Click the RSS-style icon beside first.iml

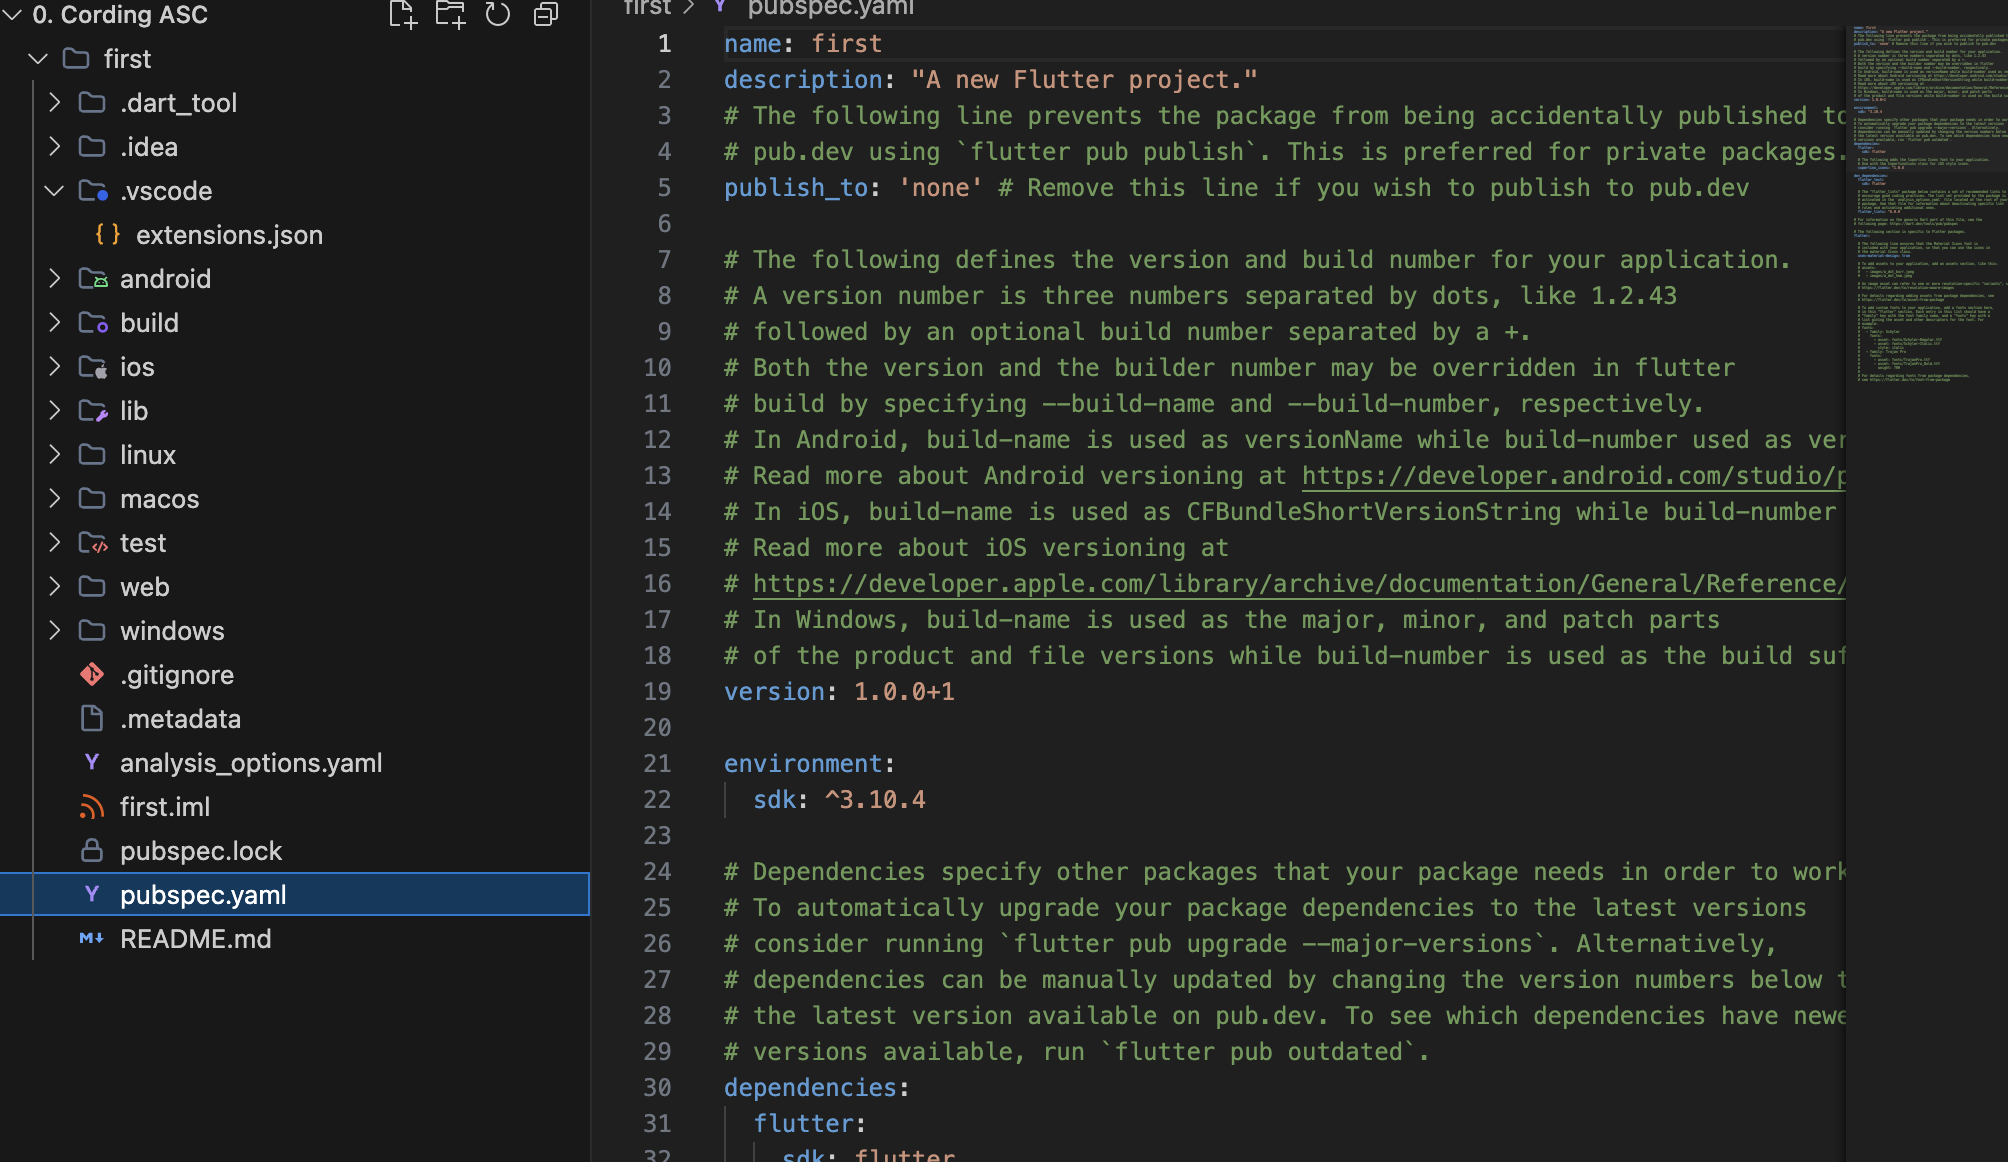click(92, 807)
